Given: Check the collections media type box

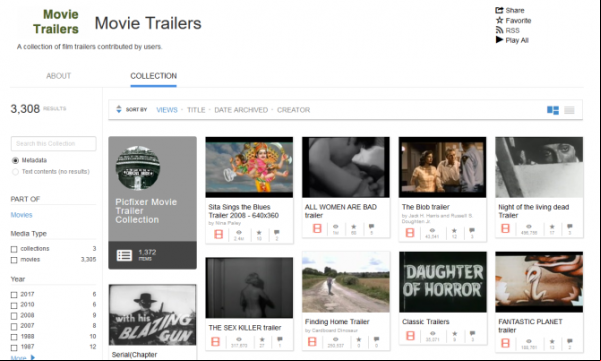Looking at the screenshot, I should coord(14,249).
